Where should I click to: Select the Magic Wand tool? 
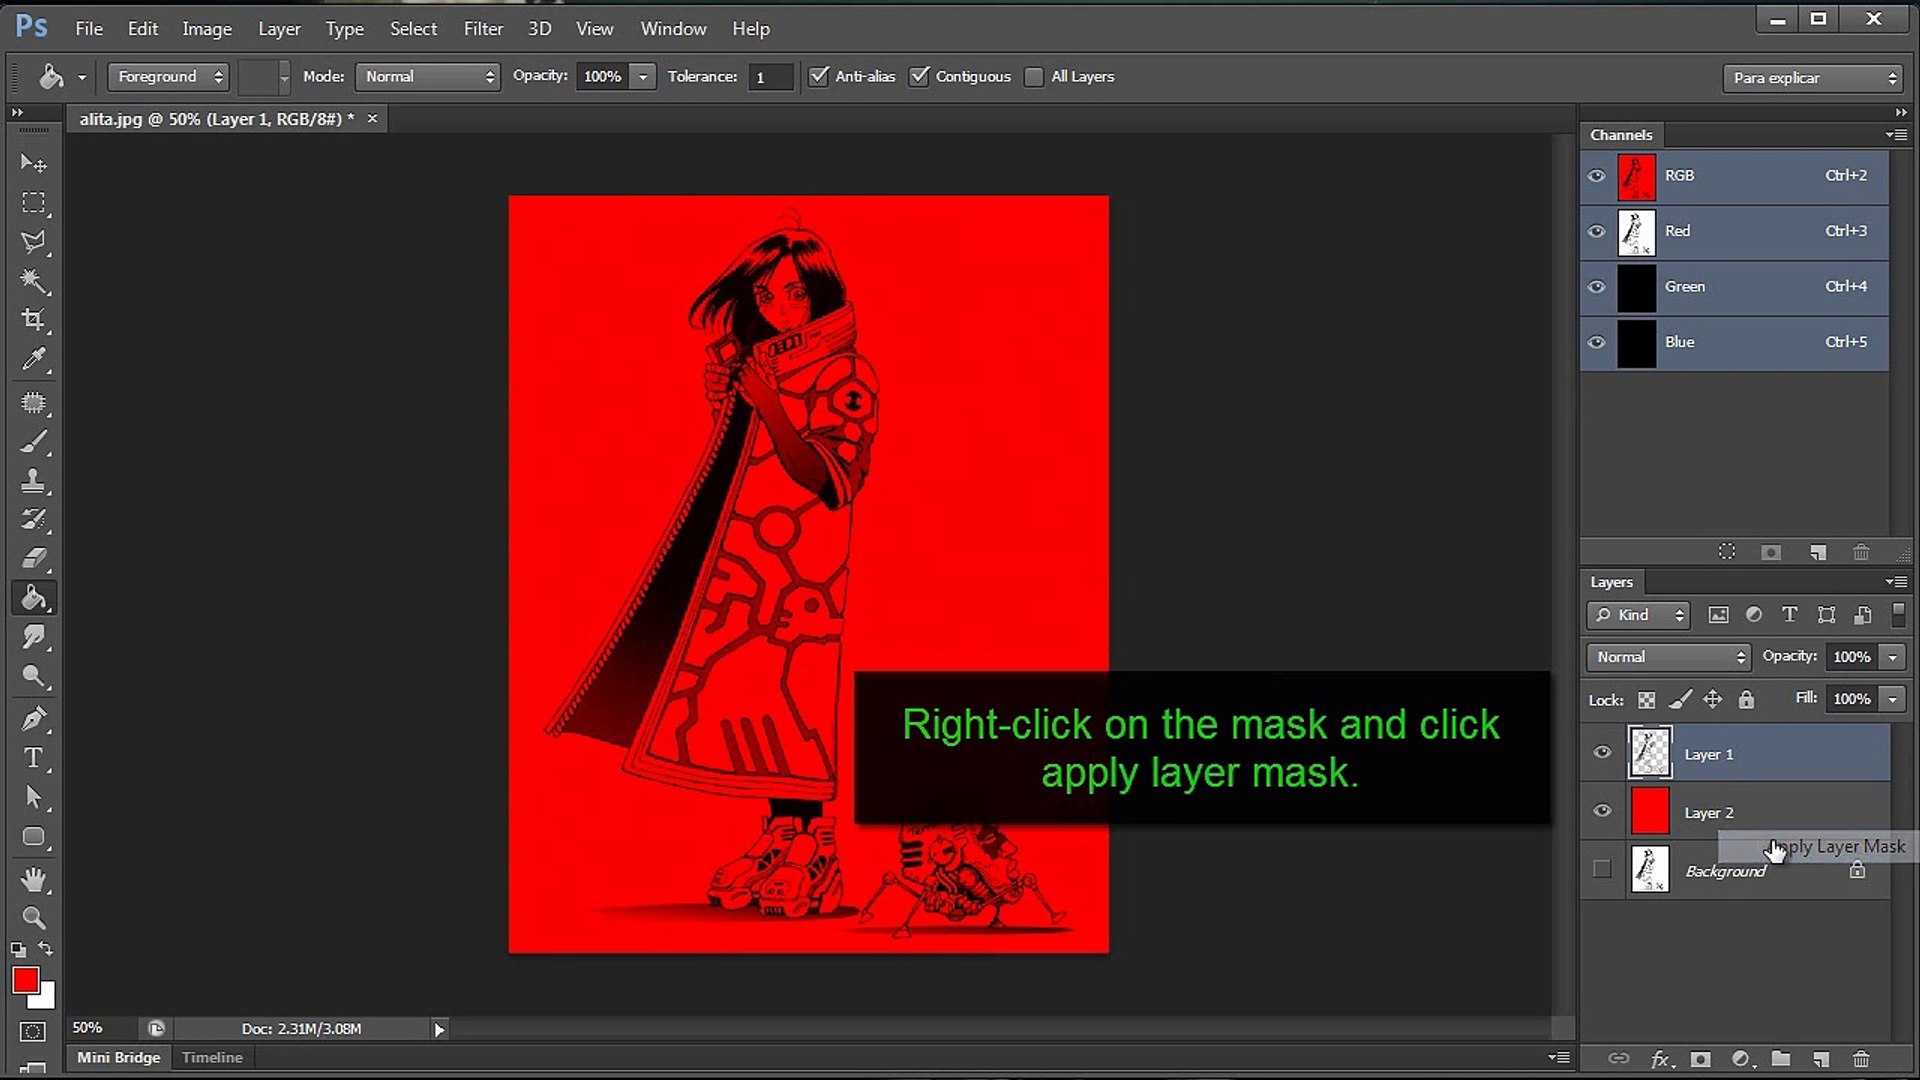pyautogui.click(x=33, y=281)
